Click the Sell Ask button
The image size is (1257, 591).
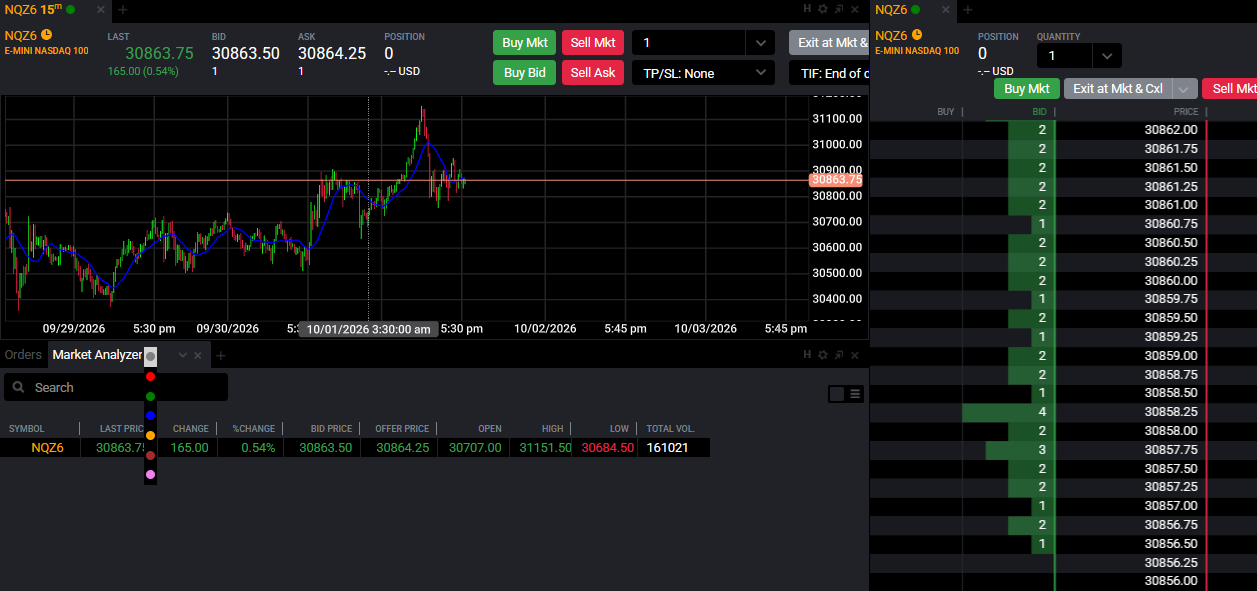point(593,73)
